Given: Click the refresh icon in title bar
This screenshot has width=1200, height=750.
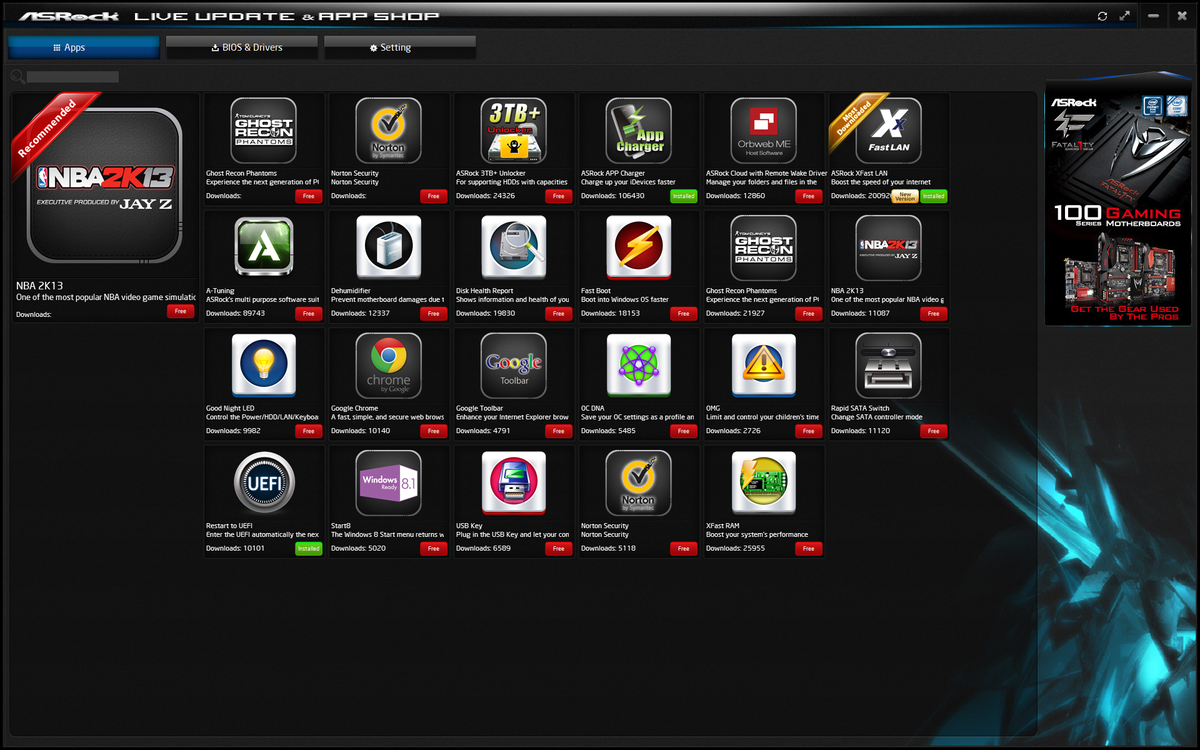Looking at the screenshot, I should 1102,16.
